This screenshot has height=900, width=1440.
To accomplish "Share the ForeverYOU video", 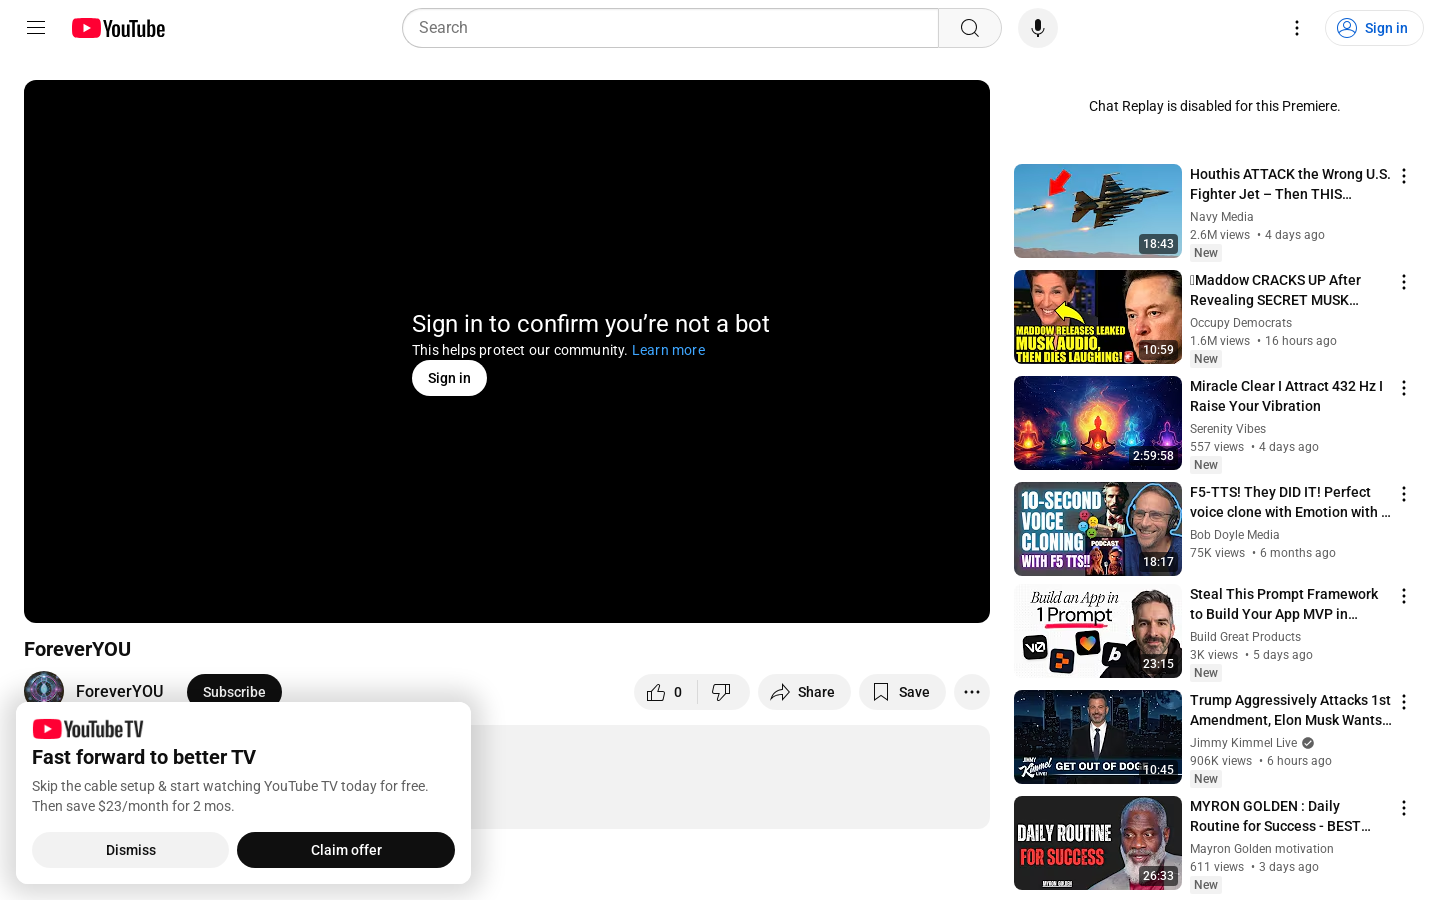I will (x=804, y=692).
